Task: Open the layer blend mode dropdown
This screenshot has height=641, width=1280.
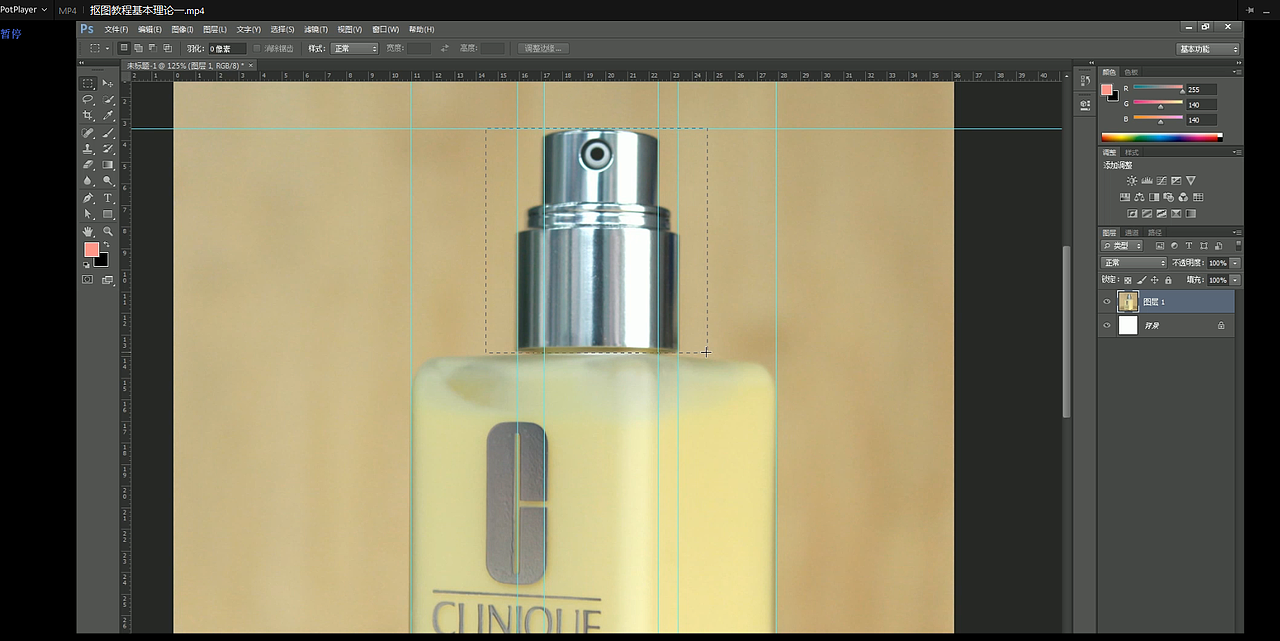Action: click(1134, 263)
